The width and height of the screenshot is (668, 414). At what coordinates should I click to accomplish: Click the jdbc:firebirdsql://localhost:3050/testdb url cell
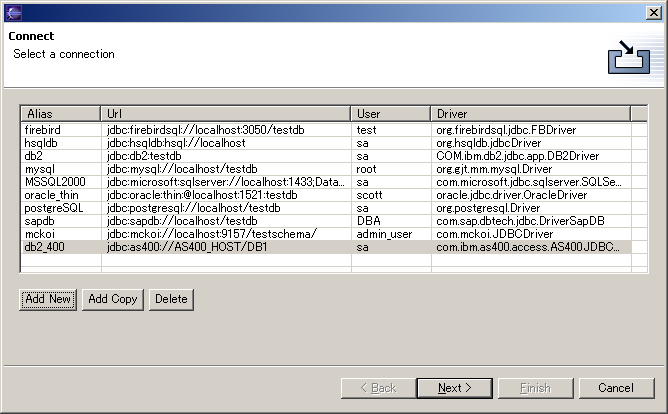click(206, 130)
